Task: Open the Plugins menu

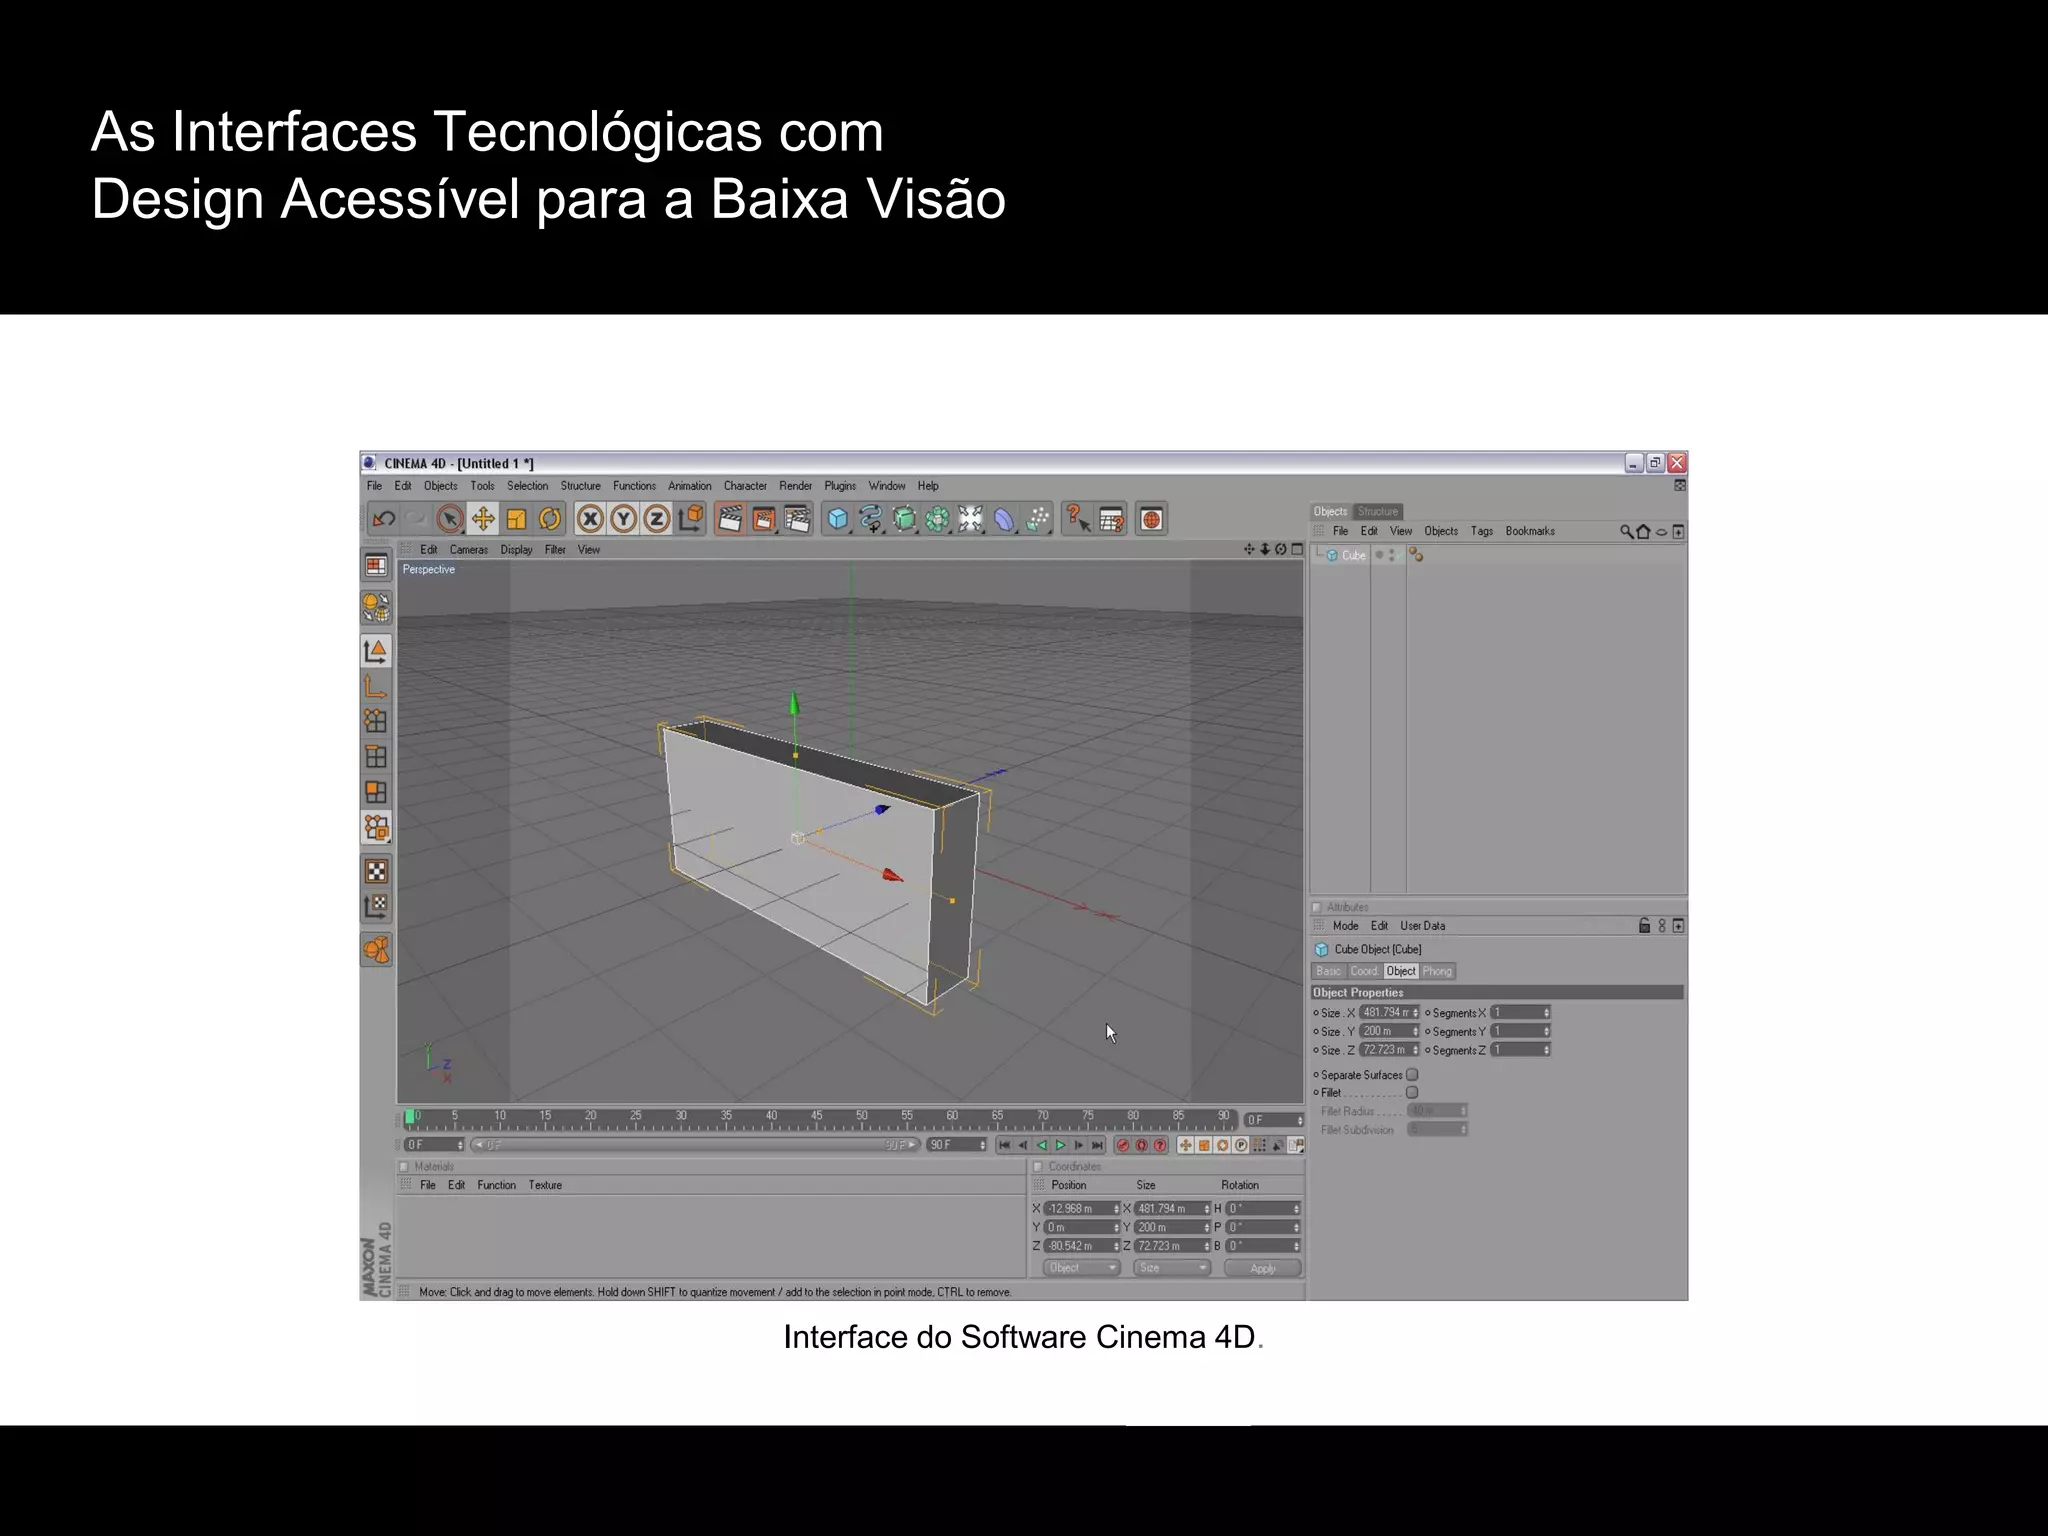Action: 840,486
